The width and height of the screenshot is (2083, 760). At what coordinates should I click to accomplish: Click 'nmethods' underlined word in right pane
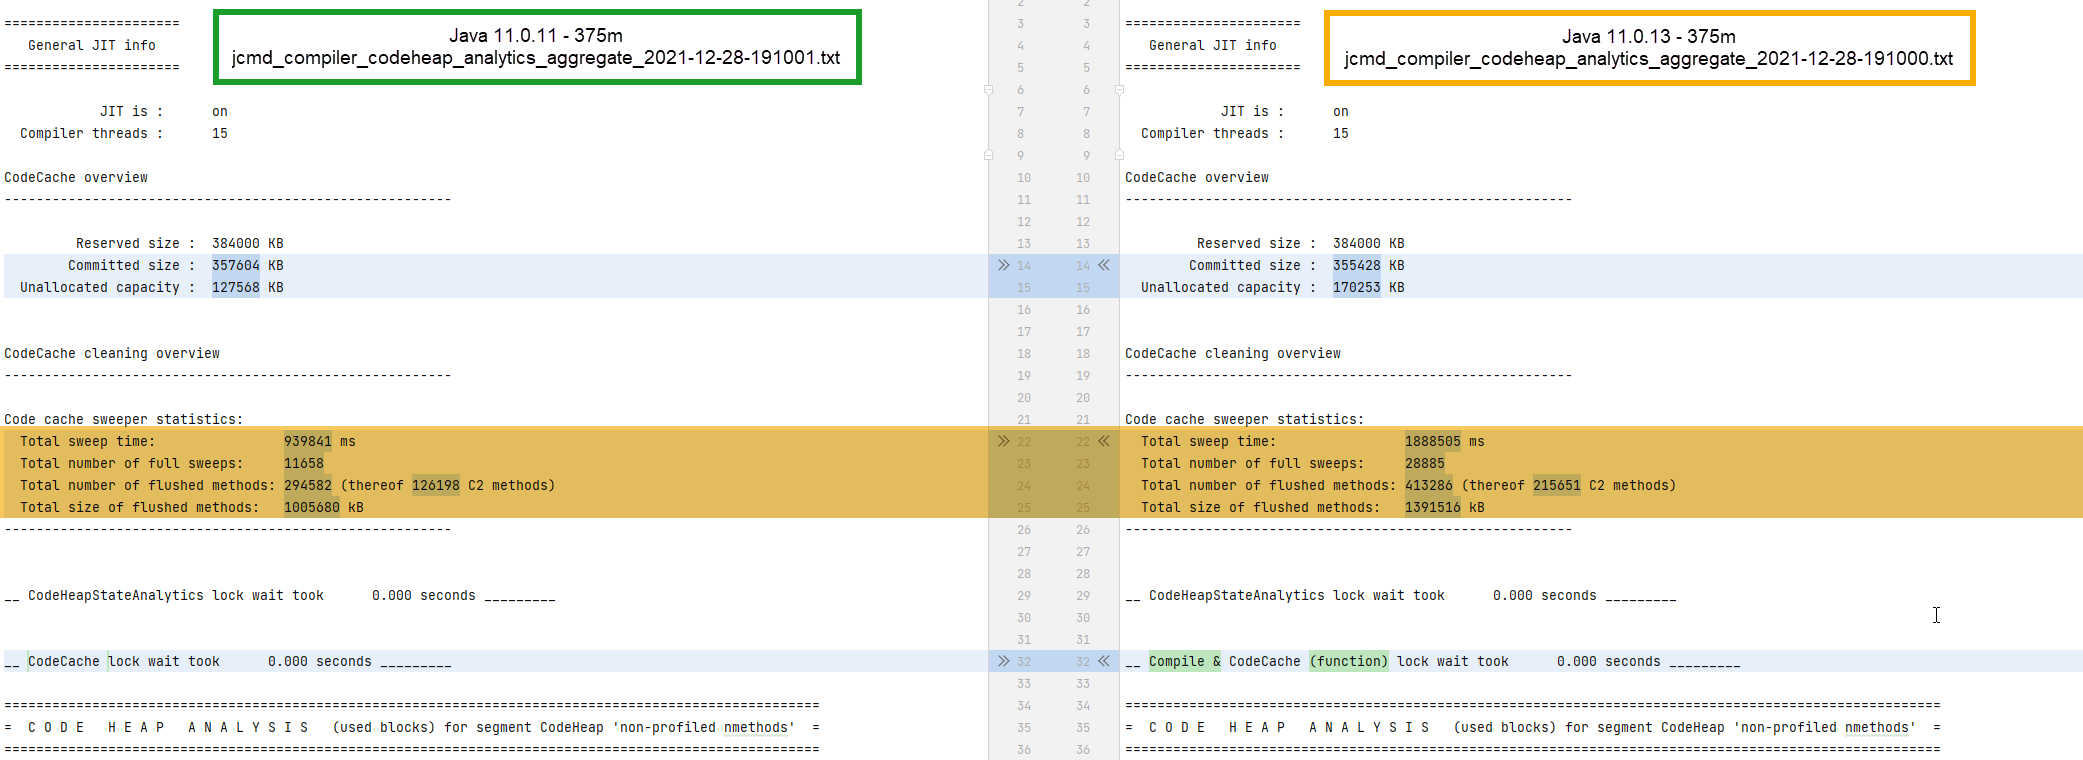(x=1877, y=727)
